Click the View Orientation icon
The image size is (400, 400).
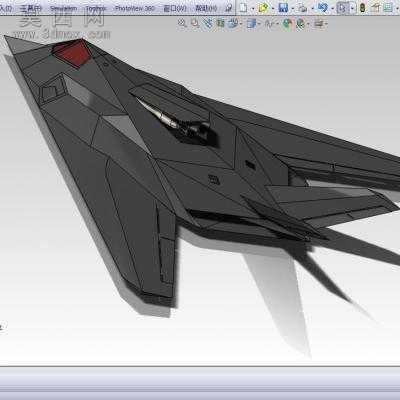coord(233,23)
